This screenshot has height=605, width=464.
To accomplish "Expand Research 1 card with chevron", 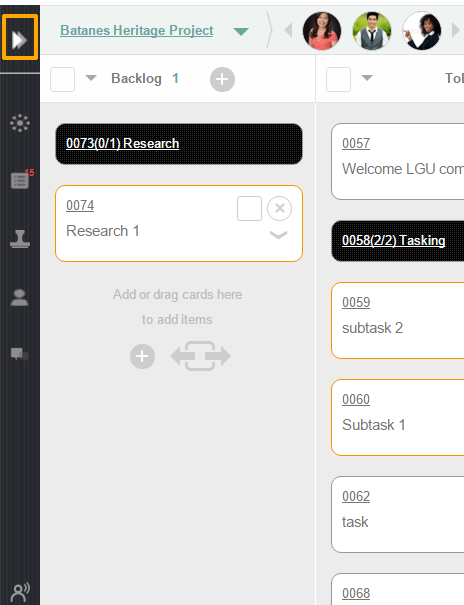I will 278,235.
